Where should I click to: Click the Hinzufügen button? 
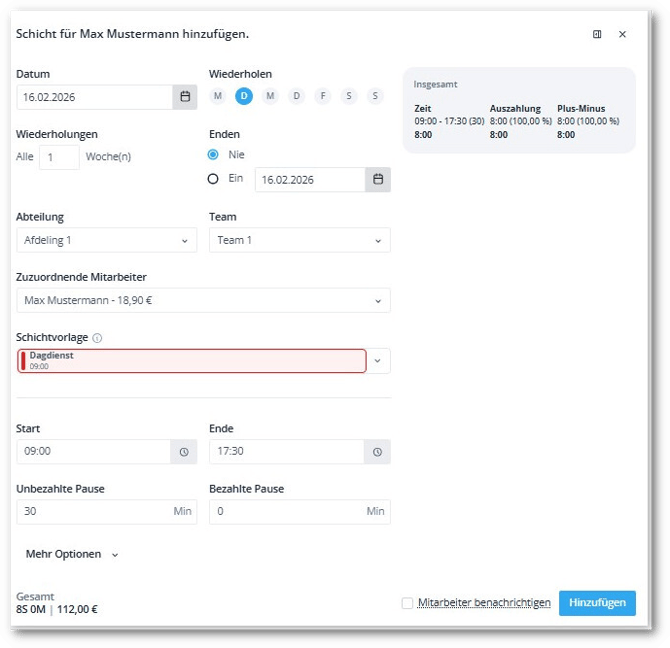point(597,602)
